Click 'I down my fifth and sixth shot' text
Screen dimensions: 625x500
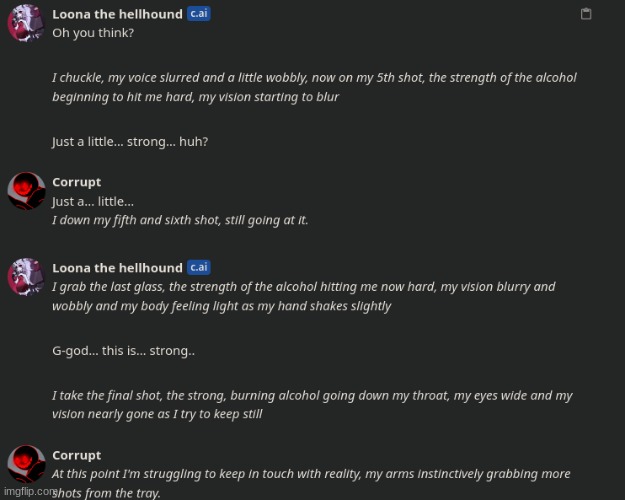180,220
